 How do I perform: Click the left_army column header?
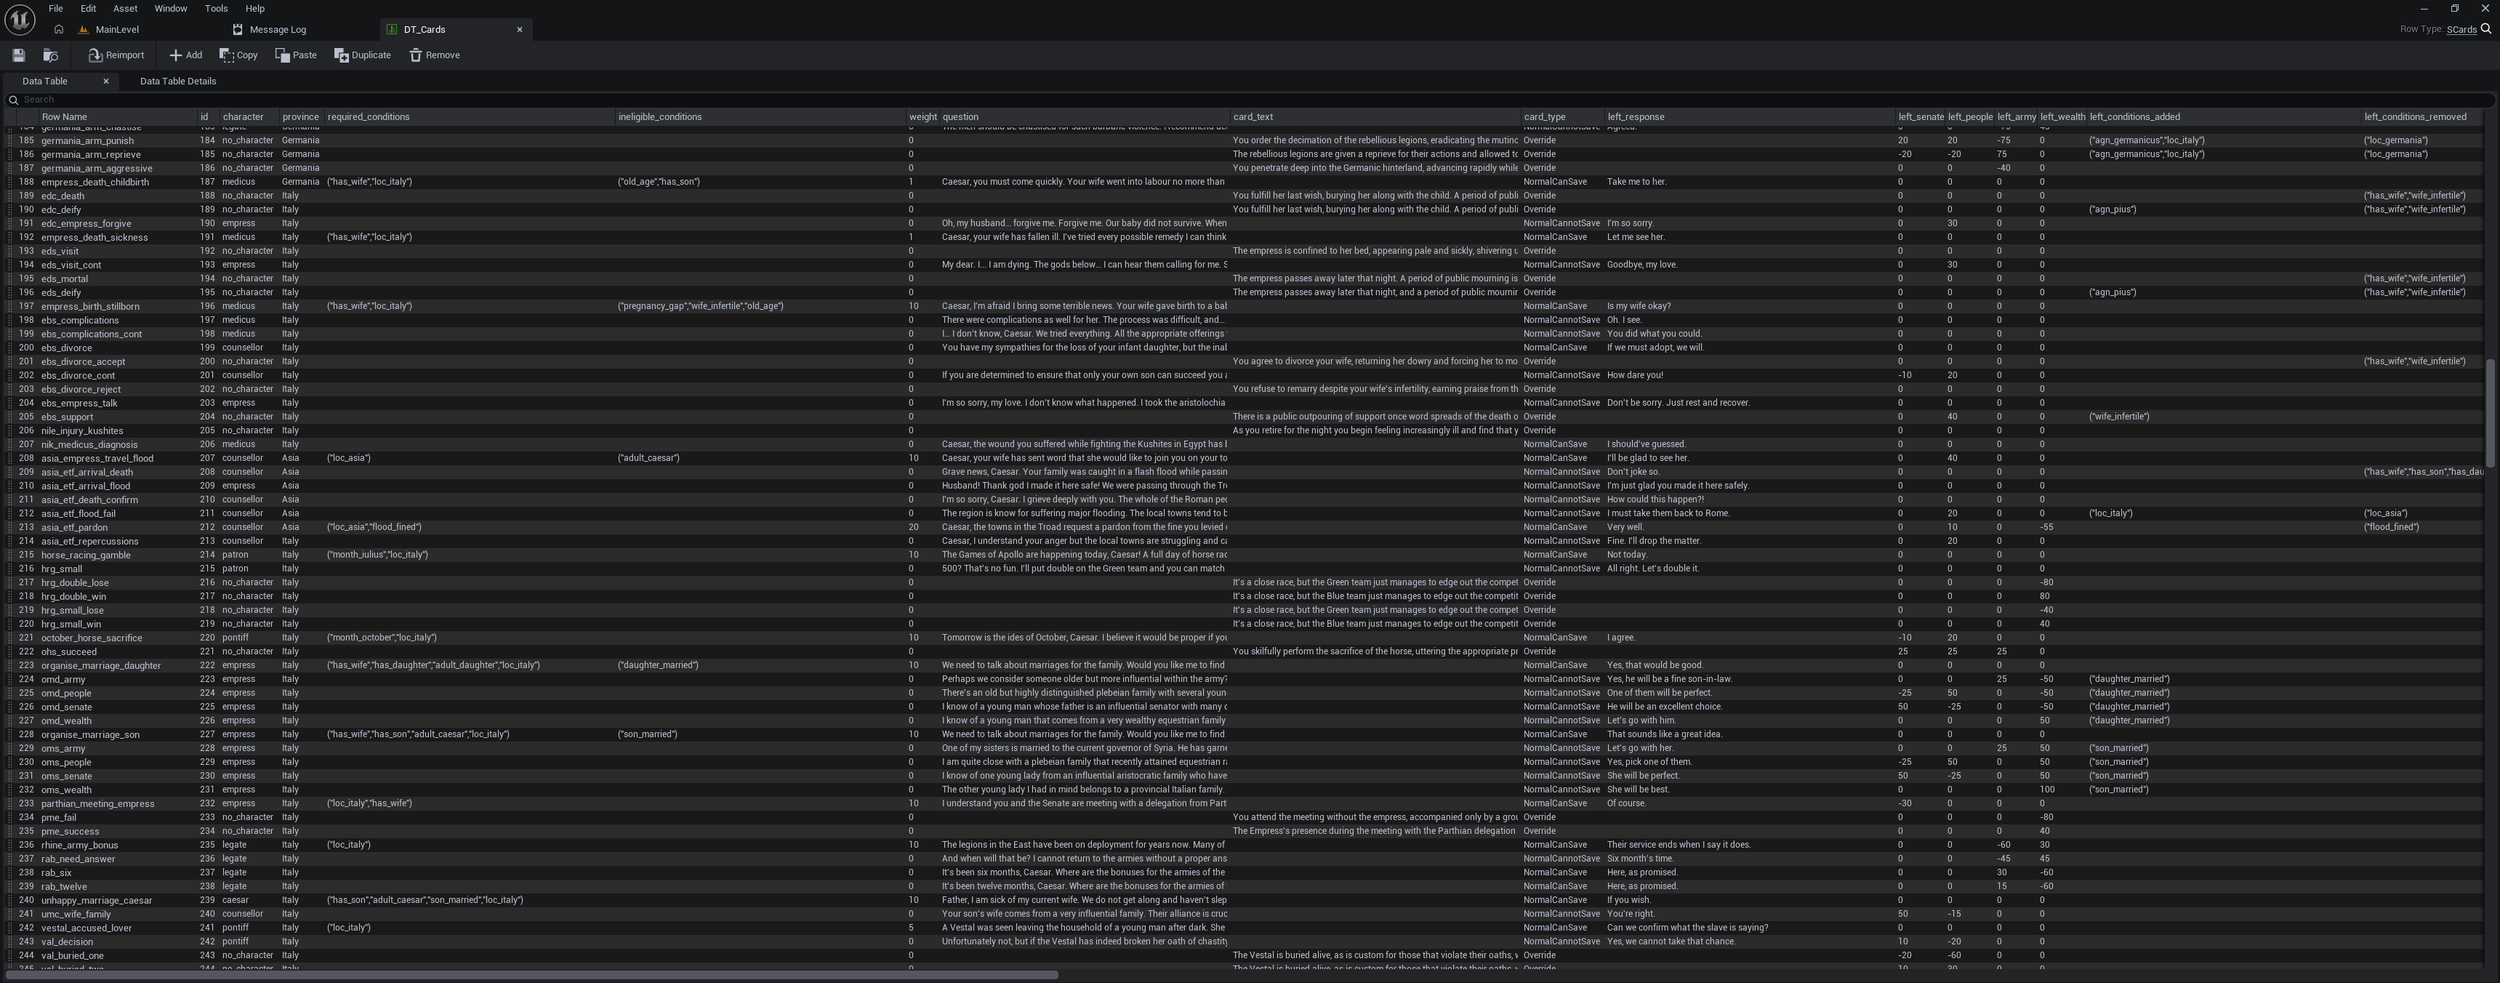[2017, 117]
